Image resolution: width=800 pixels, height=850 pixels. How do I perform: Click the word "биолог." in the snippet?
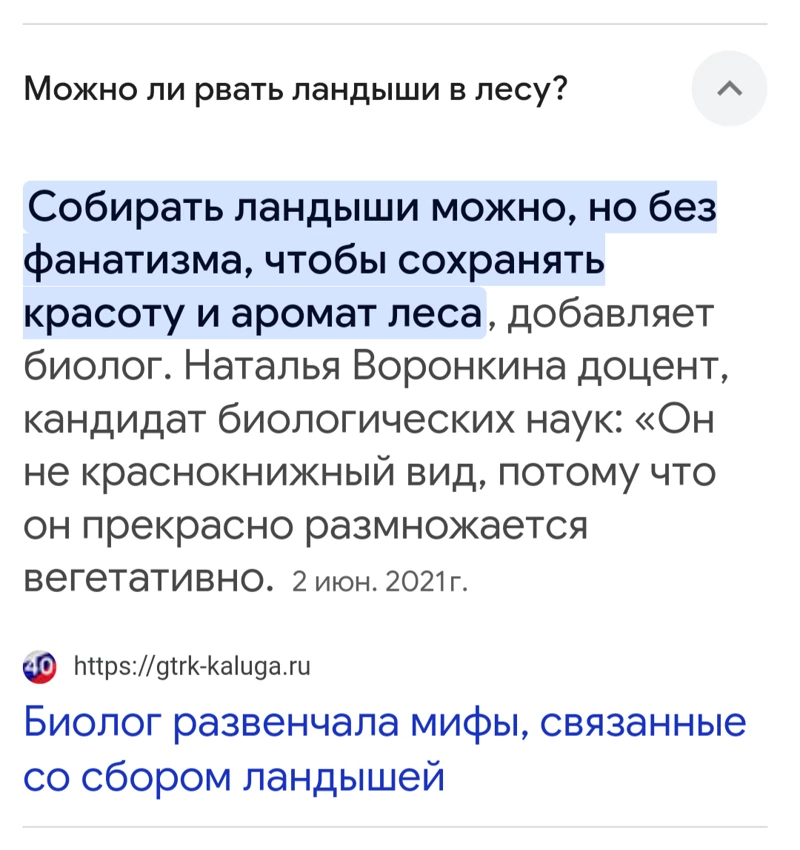(98, 366)
